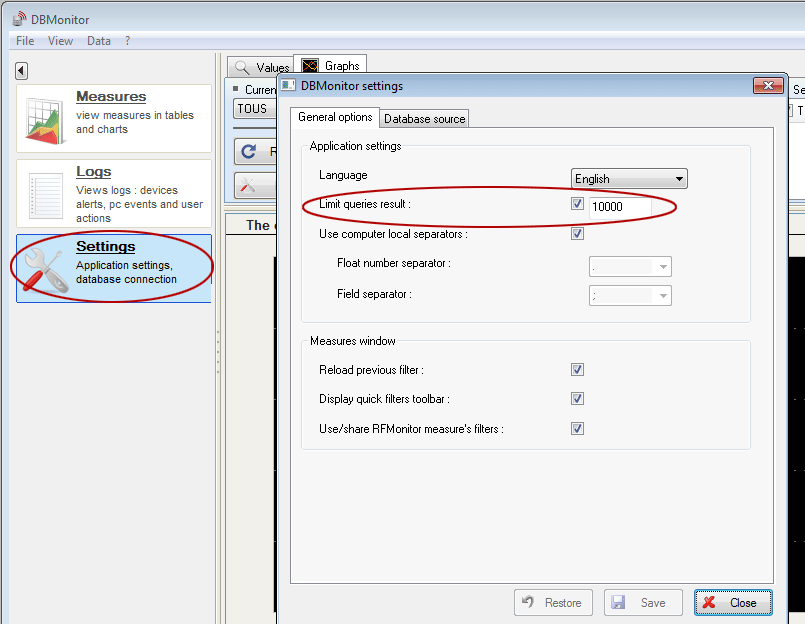Click the blue refresh arrow icon
The image size is (805, 624).
click(x=249, y=151)
